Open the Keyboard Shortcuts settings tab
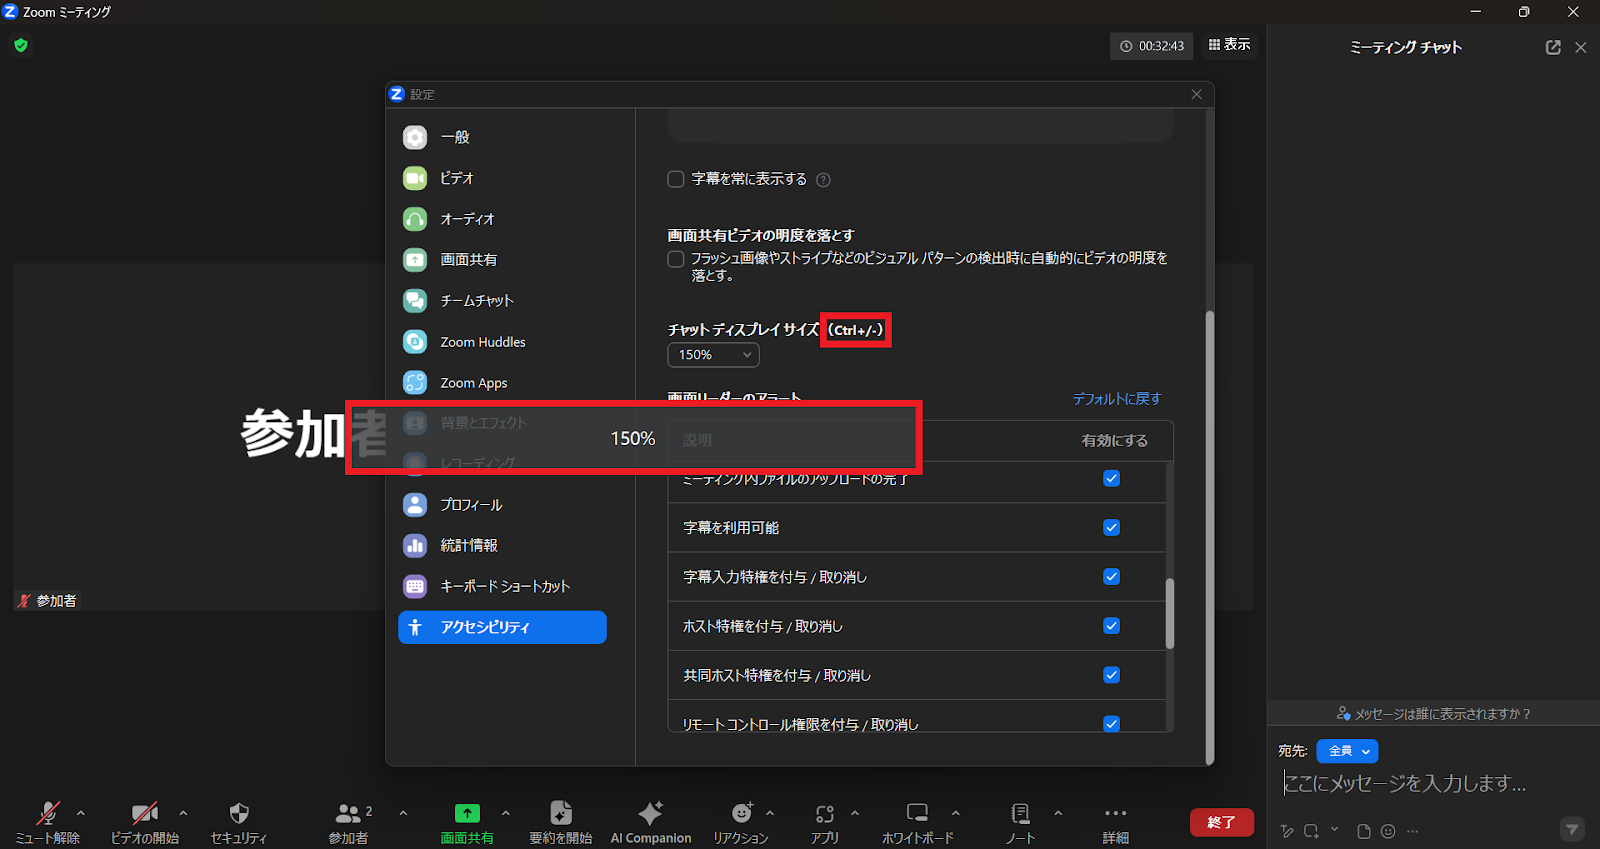The width and height of the screenshot is (1600, 849). pyautogui.click(x=502, y=587)
